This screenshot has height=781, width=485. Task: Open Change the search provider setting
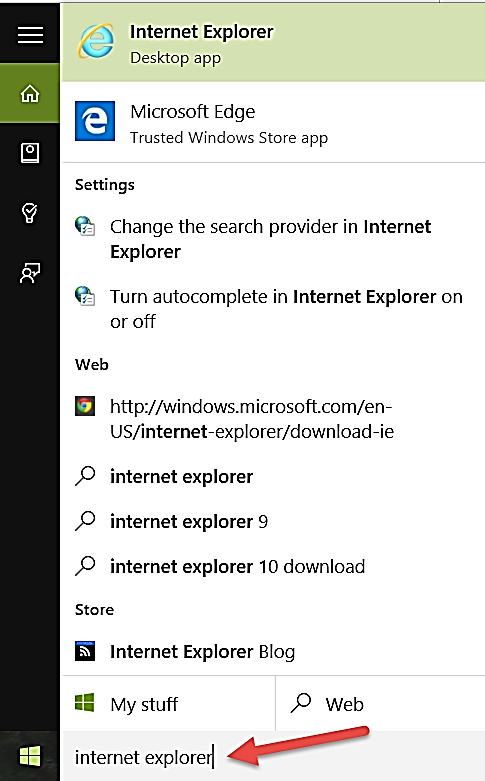point(272,239)
